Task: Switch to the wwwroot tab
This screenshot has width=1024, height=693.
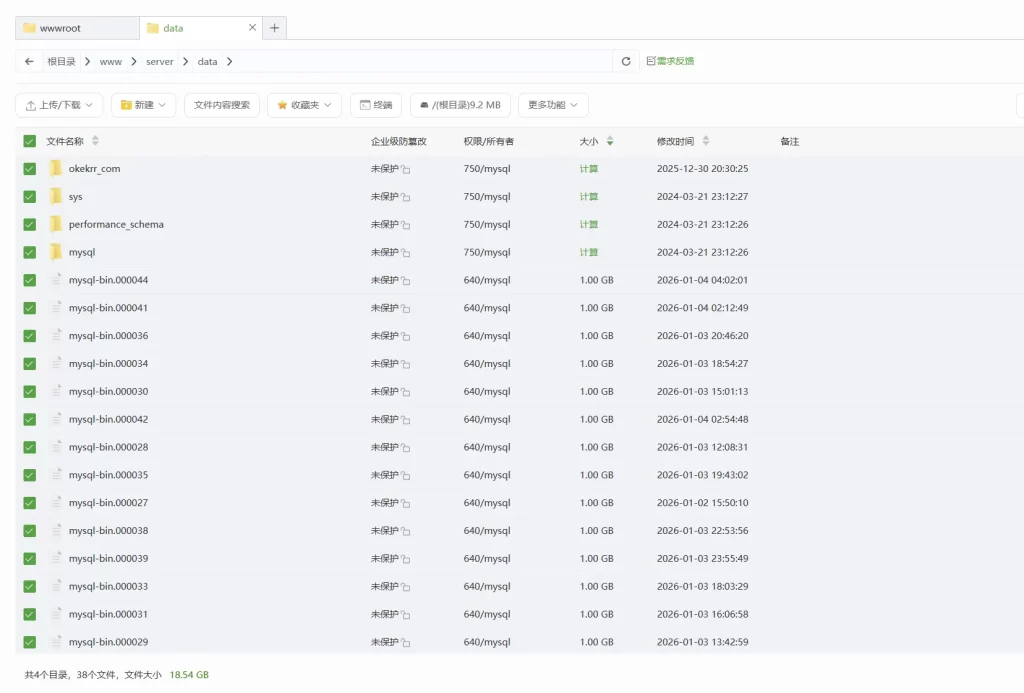Action: point(77,28)
